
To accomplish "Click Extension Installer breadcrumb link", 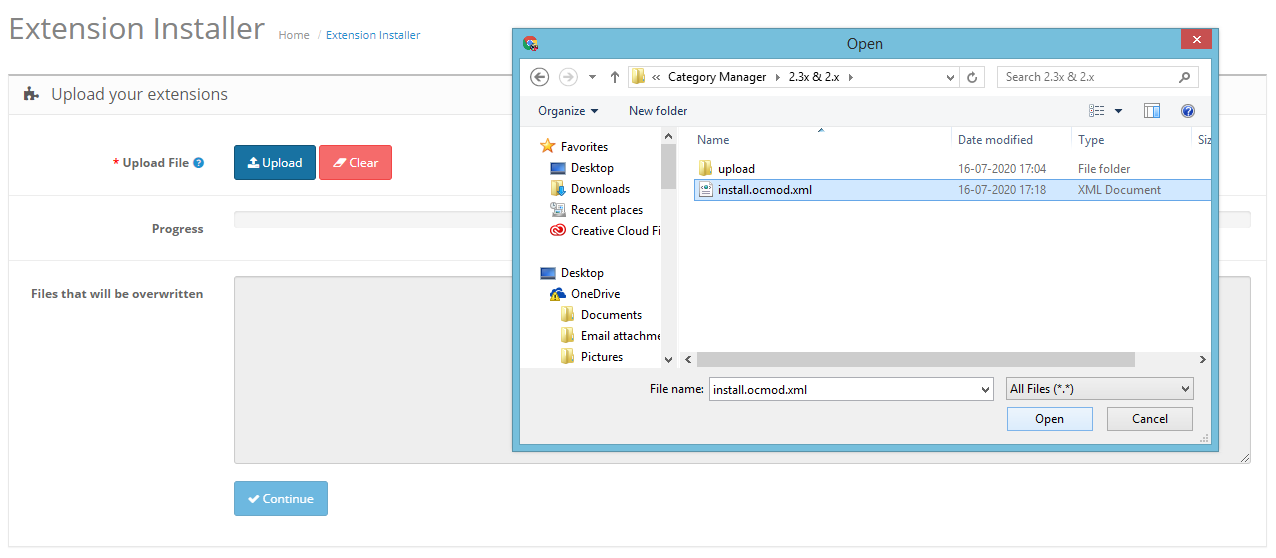I will point(373,35).
